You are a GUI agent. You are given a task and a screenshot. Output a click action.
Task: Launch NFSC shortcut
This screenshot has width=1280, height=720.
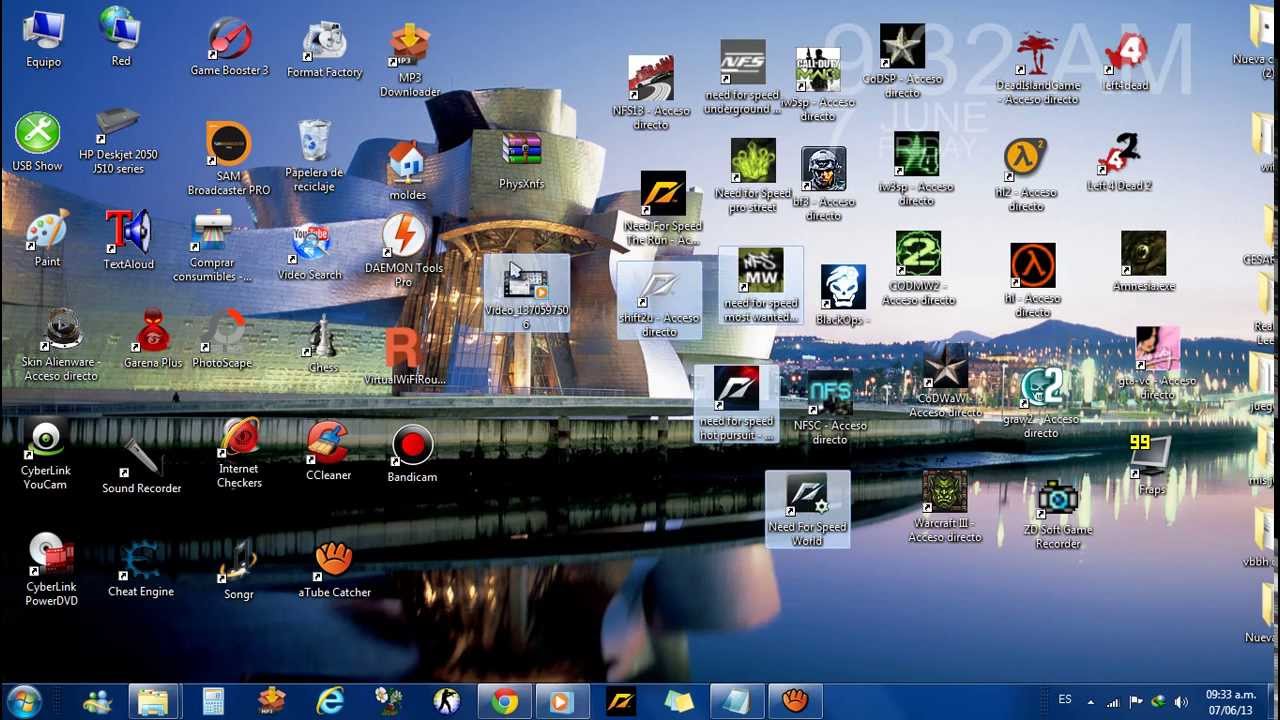tap(830, 408)
